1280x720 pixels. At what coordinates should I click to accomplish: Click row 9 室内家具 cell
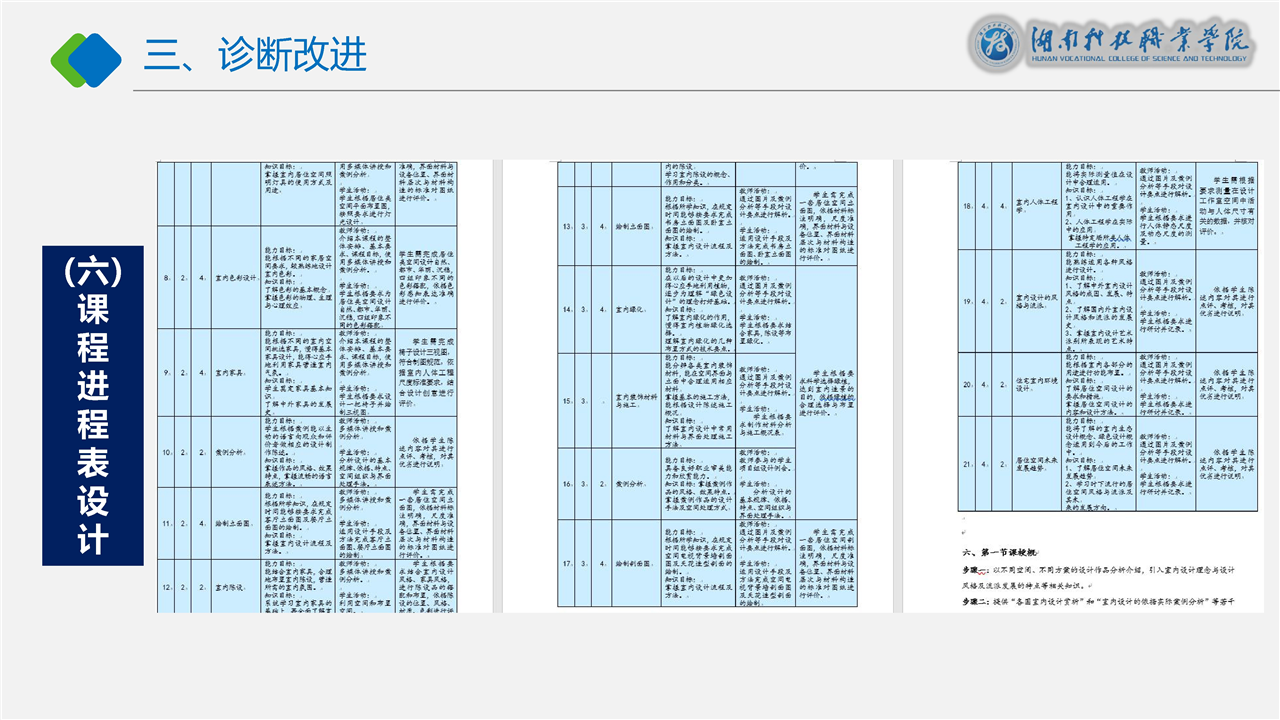pyautogui.click(x=234, y=372)
